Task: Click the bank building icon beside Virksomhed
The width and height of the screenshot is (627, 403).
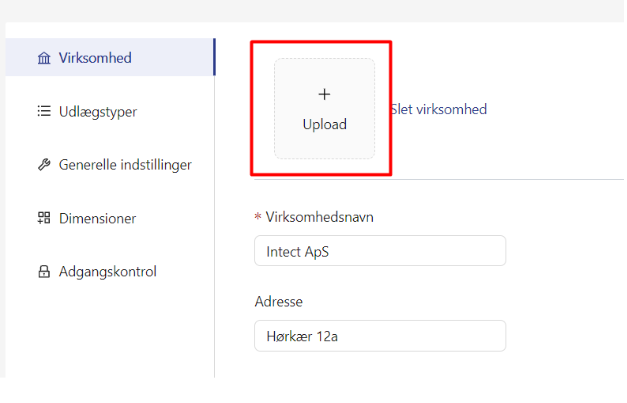Action: [x=44, y=58]
